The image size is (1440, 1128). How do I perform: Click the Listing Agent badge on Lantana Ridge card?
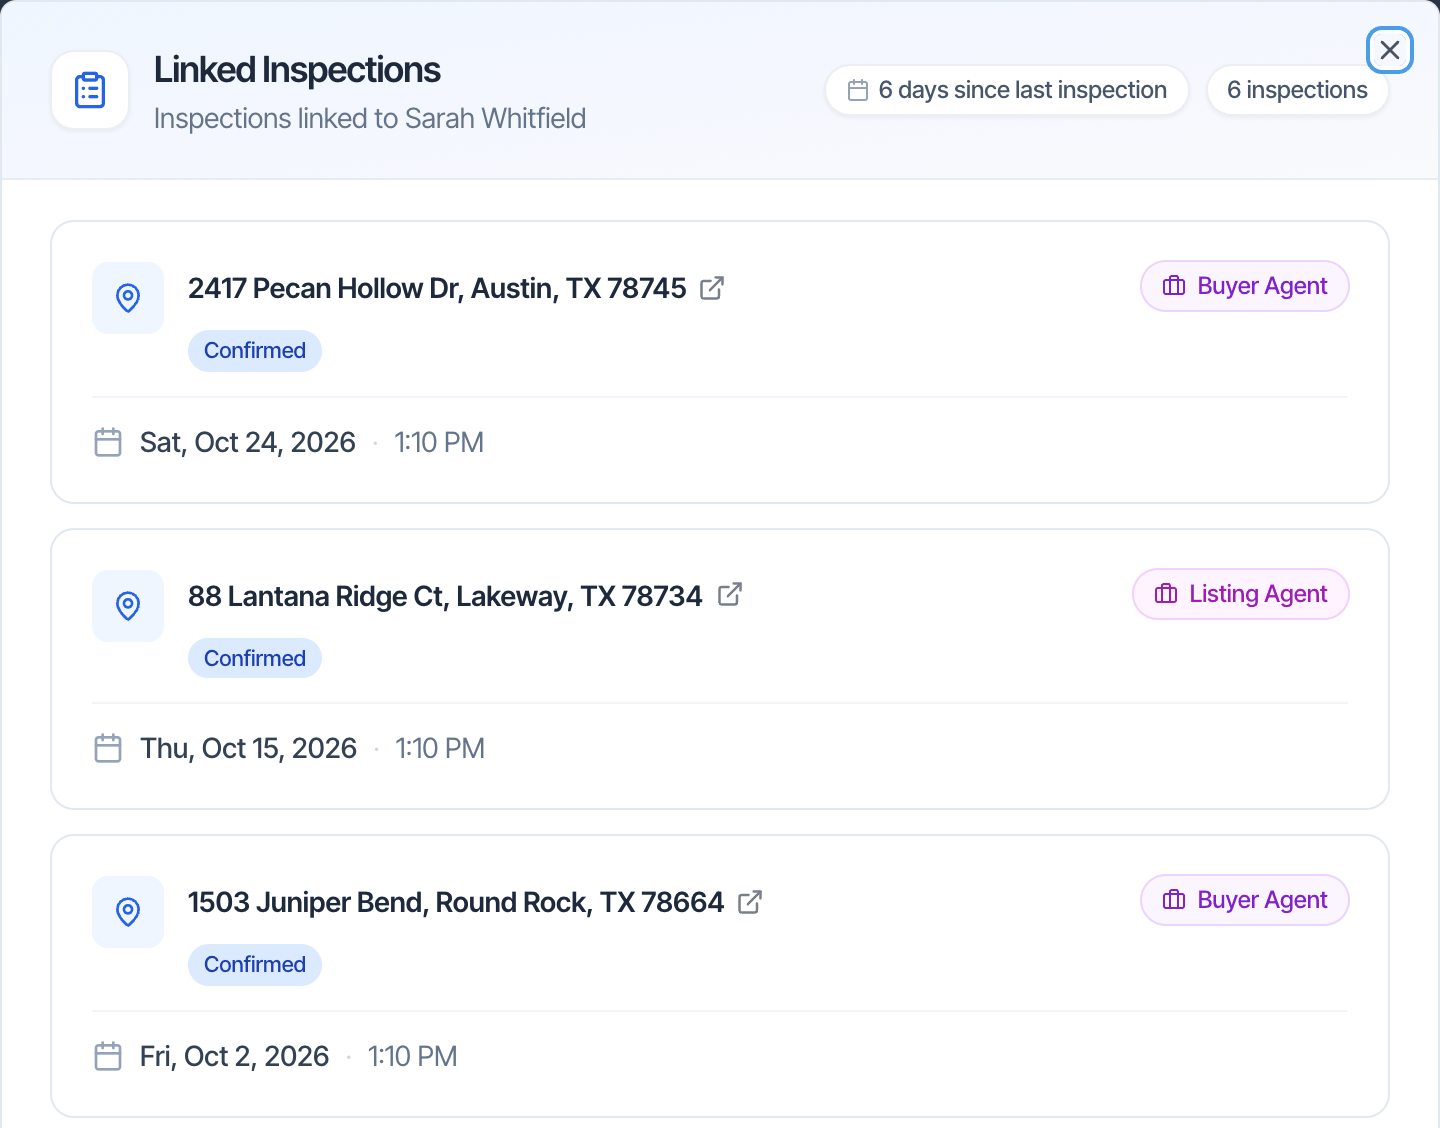tap(1241, 594)
